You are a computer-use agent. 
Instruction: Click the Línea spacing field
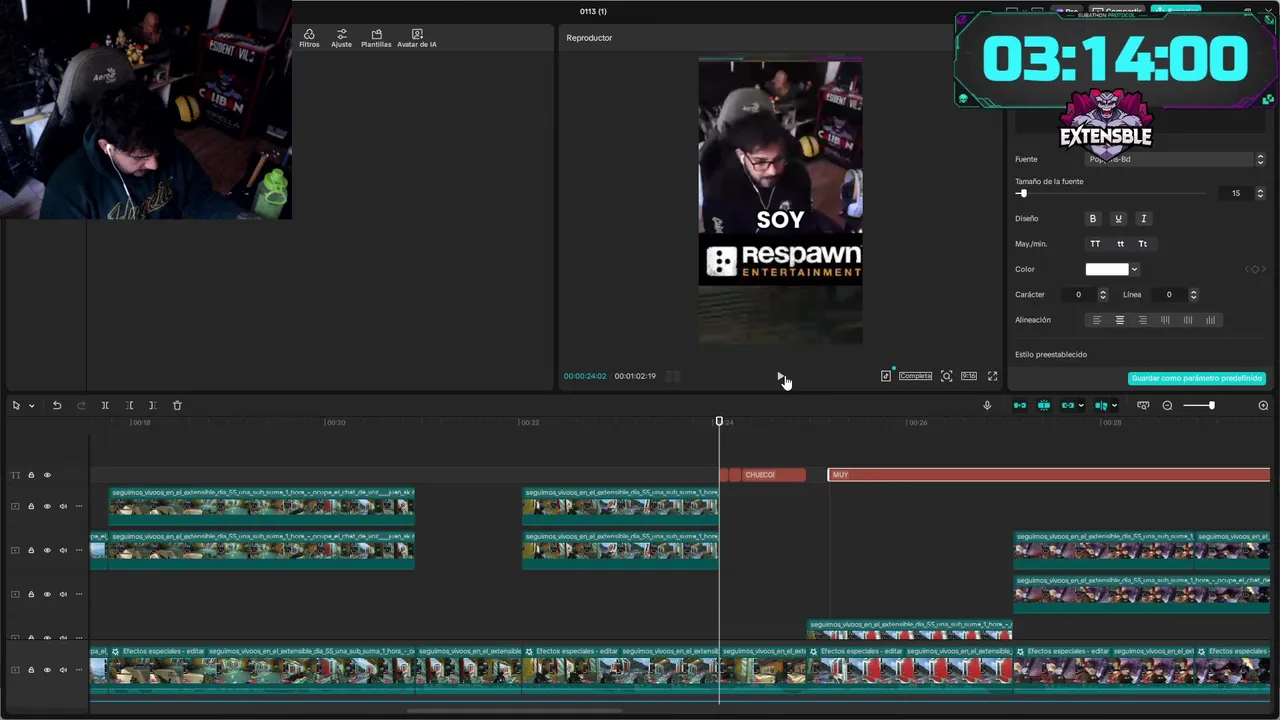1168,294
